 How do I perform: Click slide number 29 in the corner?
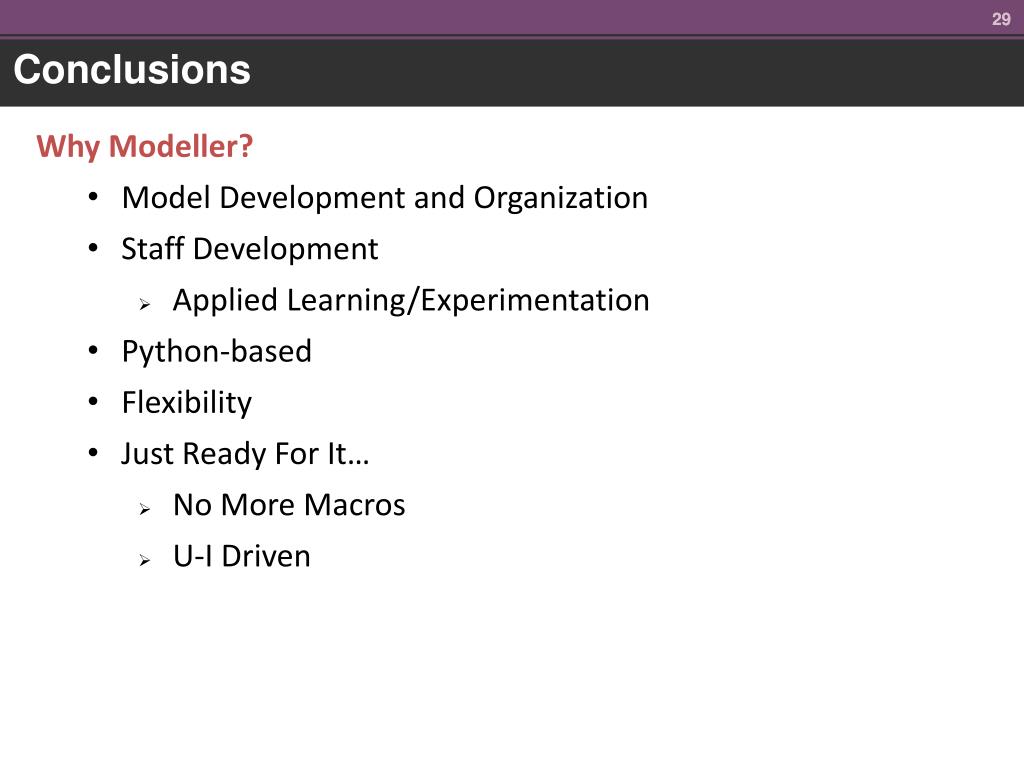coord(1001,19)
